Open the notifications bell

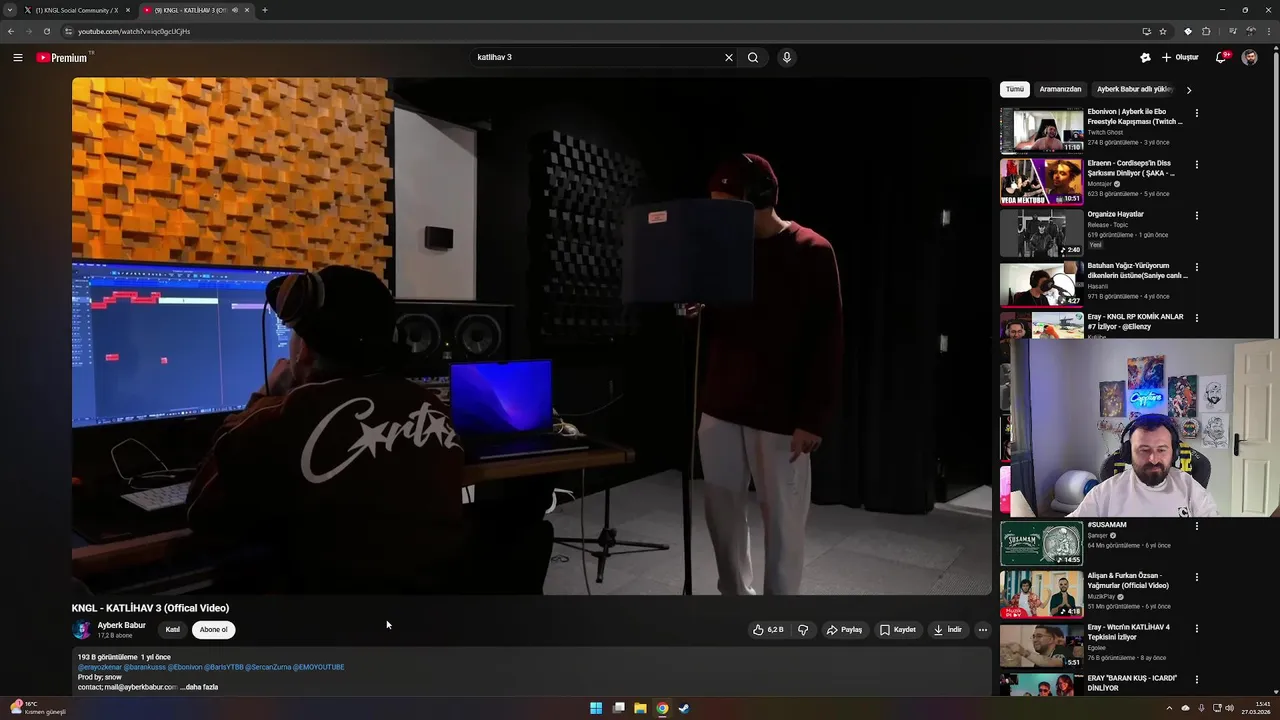click(x=1221, y=58)
